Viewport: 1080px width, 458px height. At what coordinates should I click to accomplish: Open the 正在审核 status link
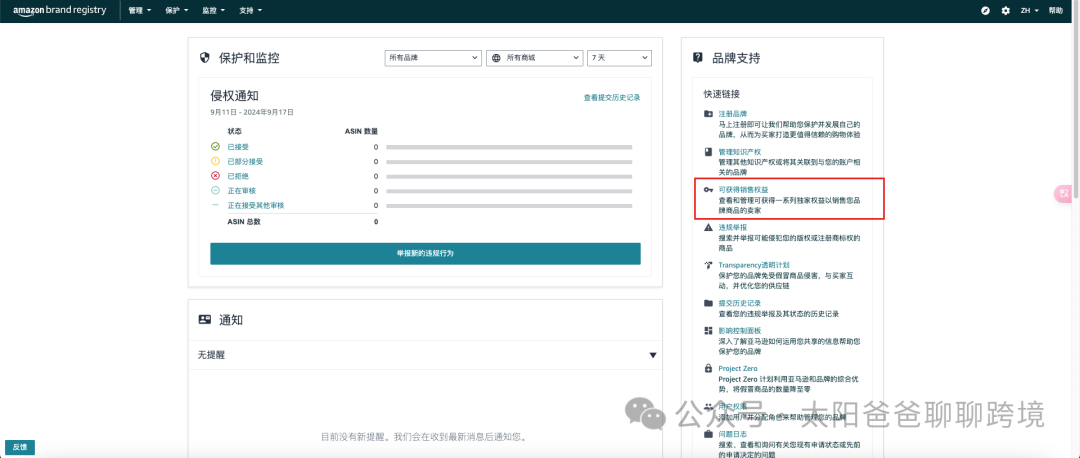pyautogui.click(x=242, y=190)
